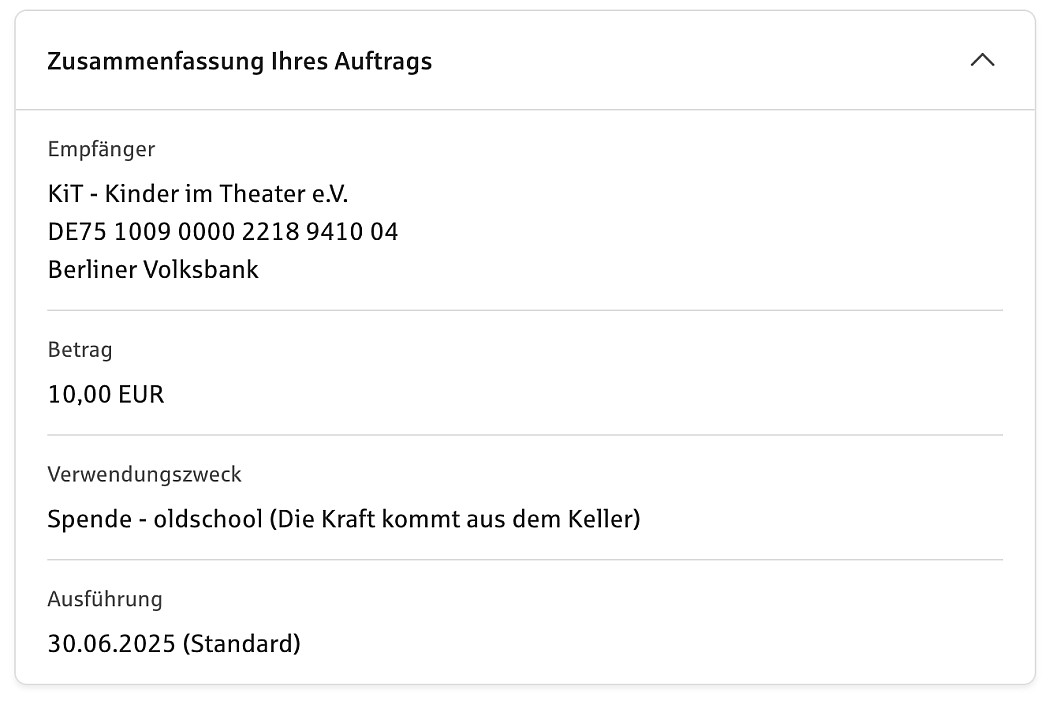Click the amount value '10,00'
The width and height of the screenshot is (1052, 705).
(x=79, y=394)
